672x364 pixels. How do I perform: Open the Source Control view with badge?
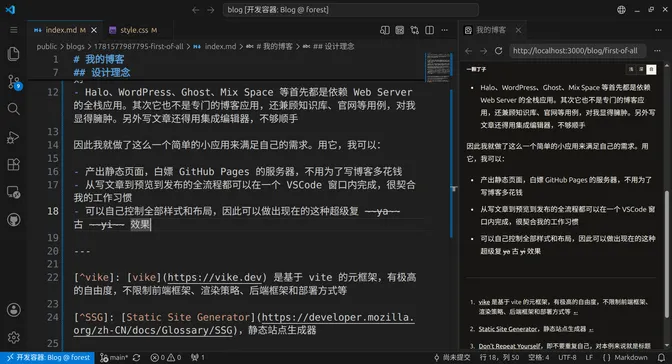point(13,81)
